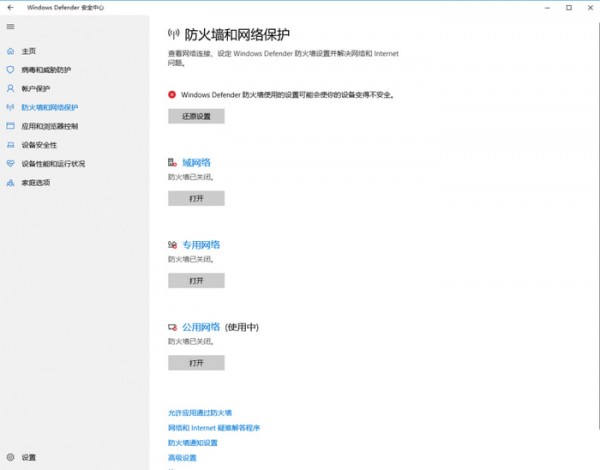Screen dimensions: 600x470
Task: Open 病毒和威胁防护 shield icon
Action: pyautogui.click(x=11, y=70)
